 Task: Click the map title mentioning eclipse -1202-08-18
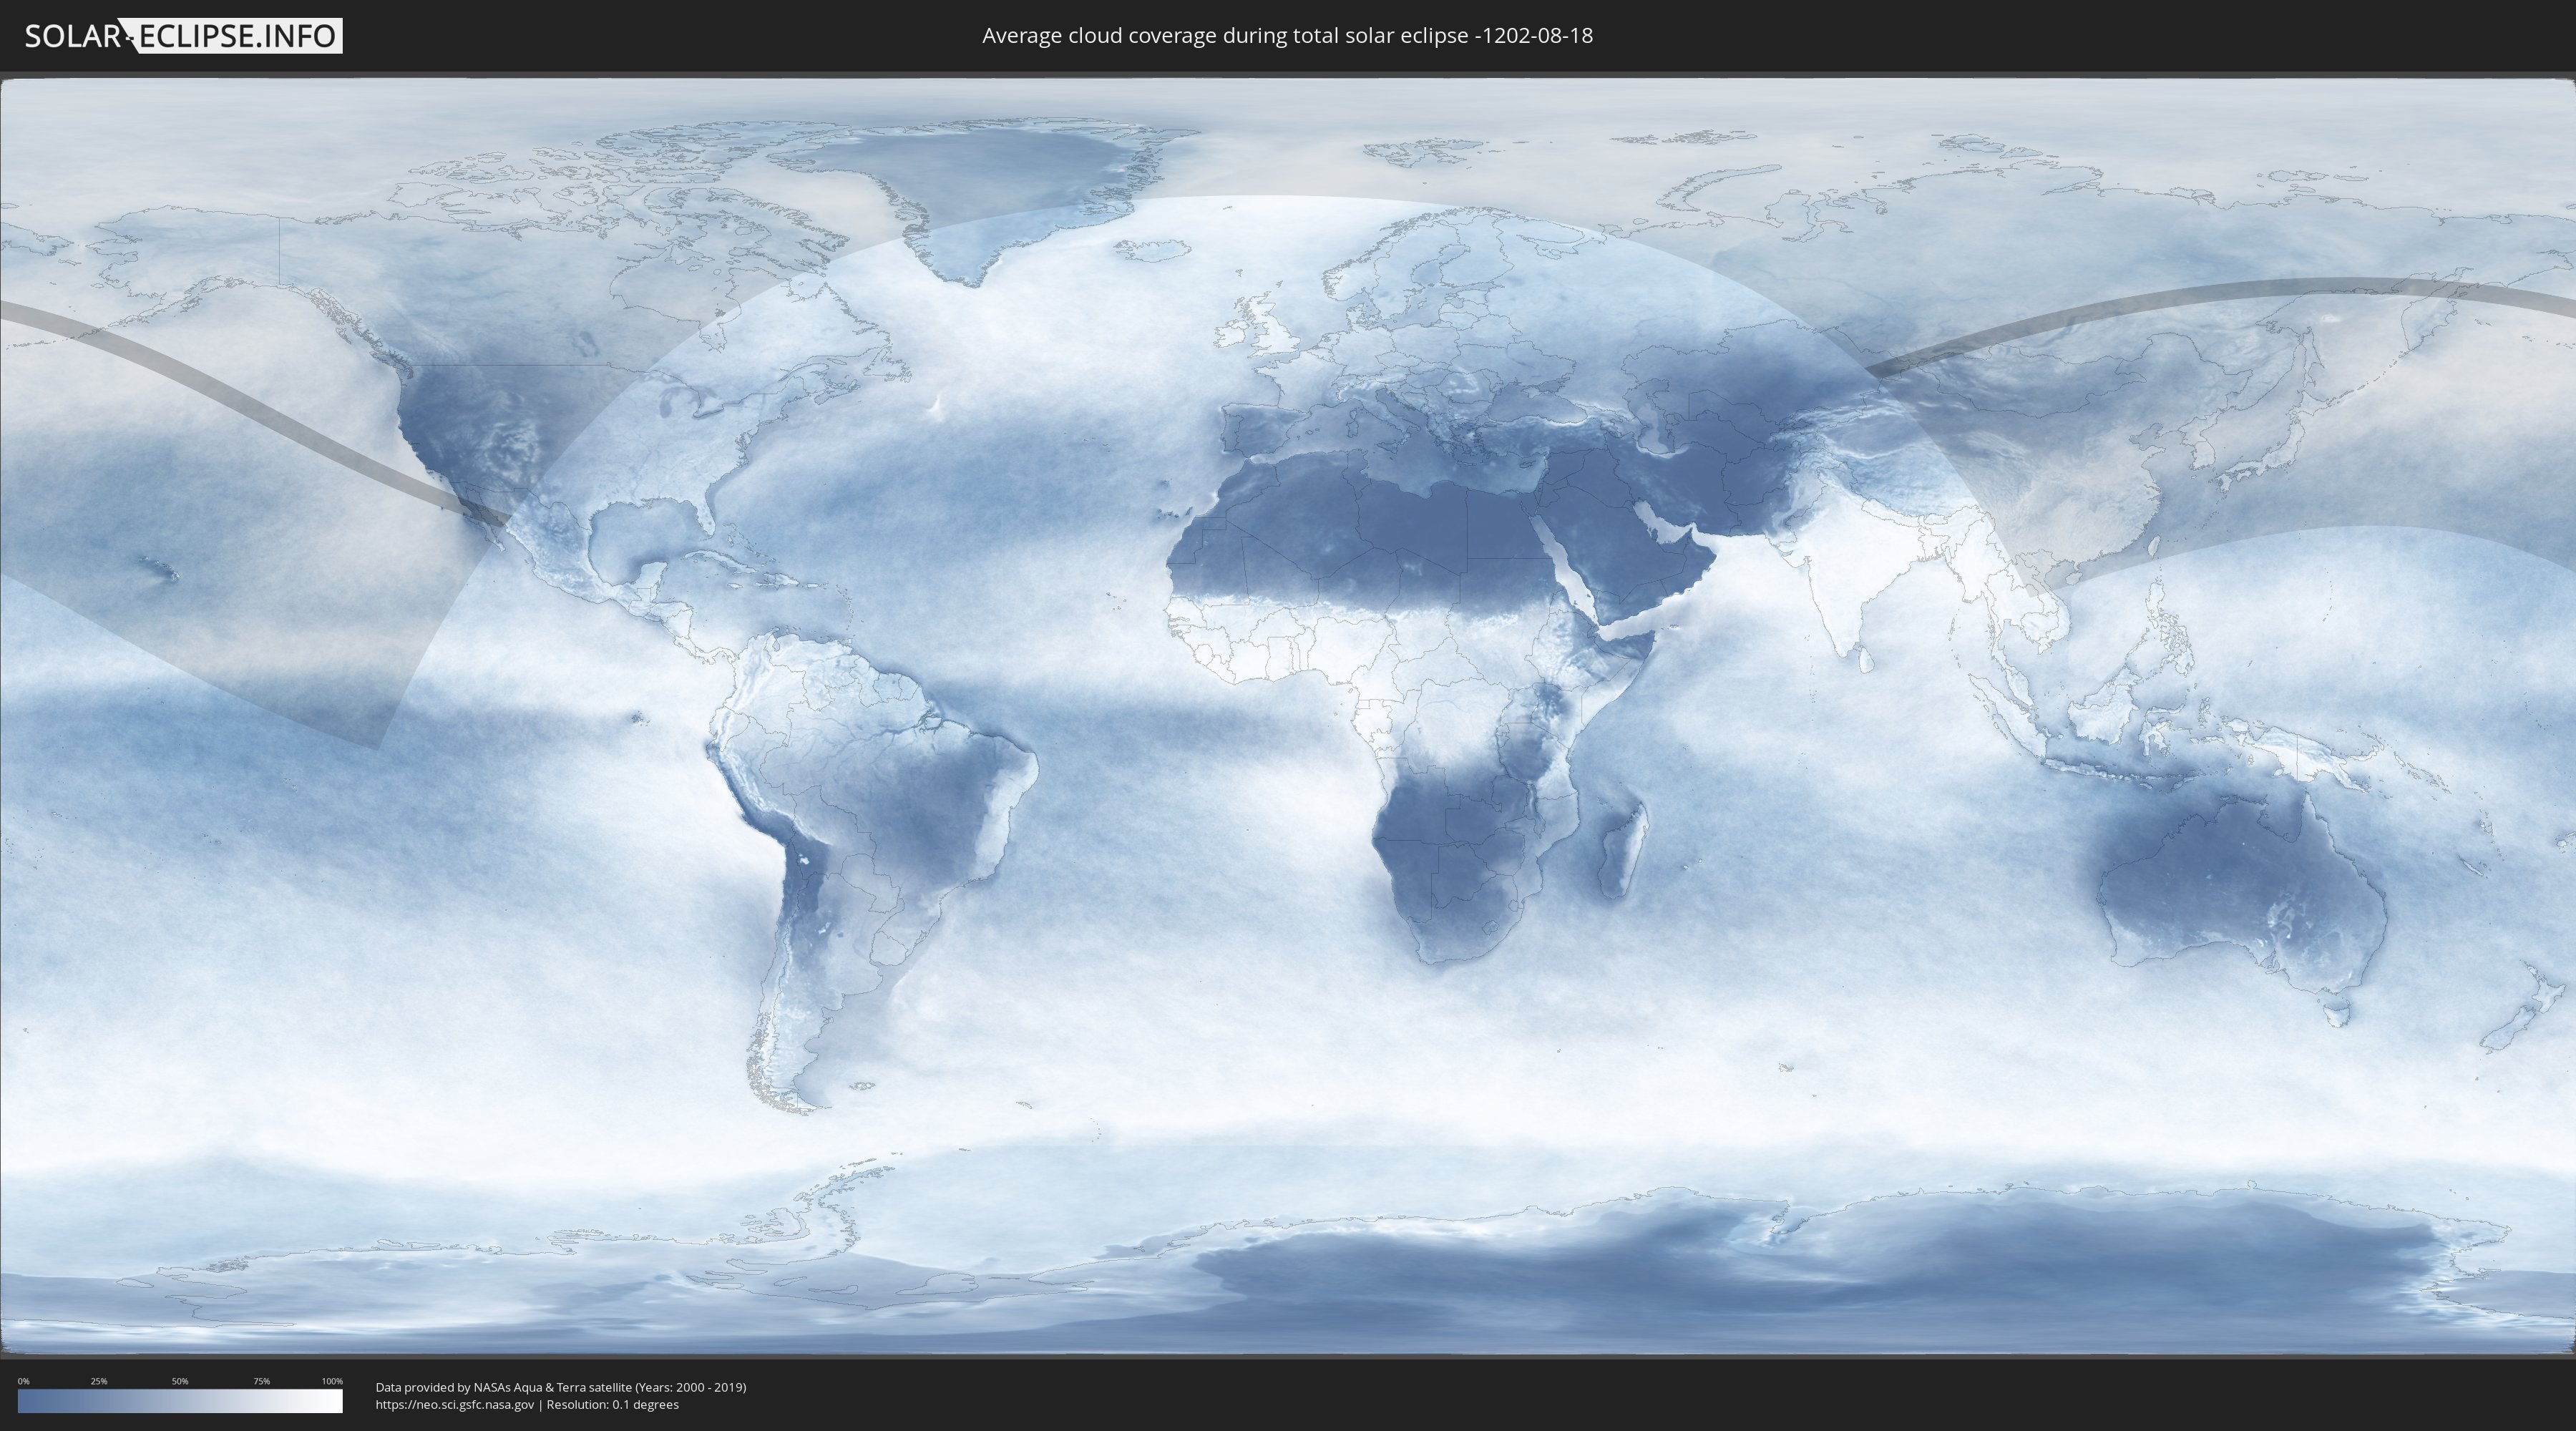click(x=1287, y=36)
